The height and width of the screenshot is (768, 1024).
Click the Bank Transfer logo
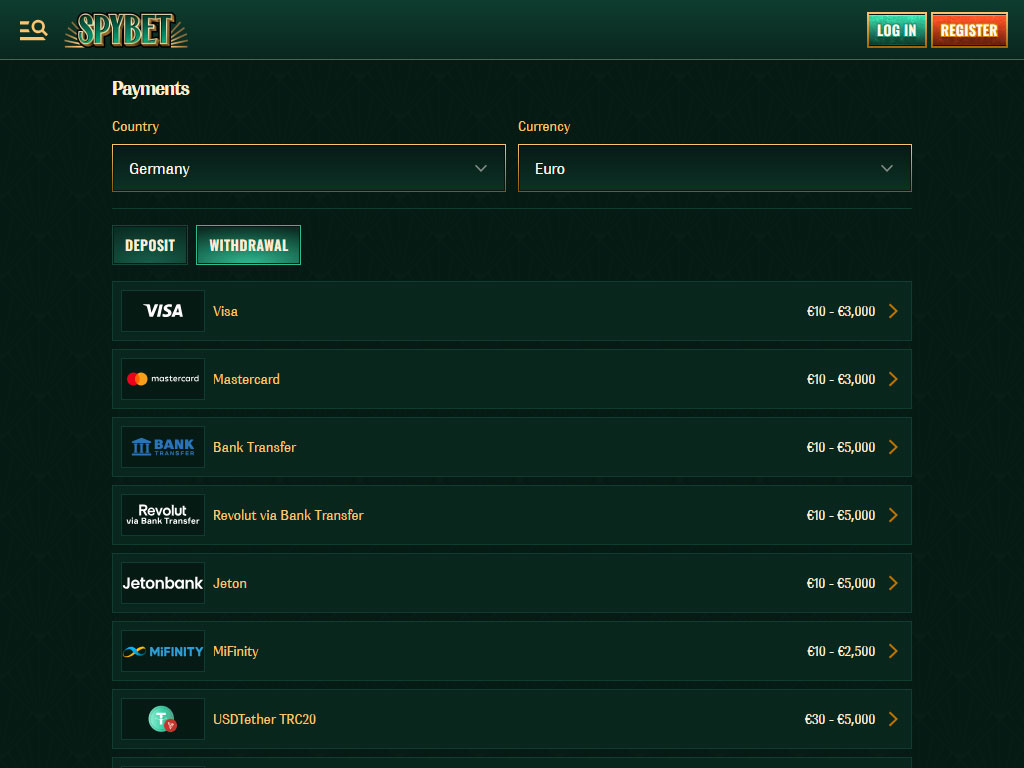click(x=163, y=447)
